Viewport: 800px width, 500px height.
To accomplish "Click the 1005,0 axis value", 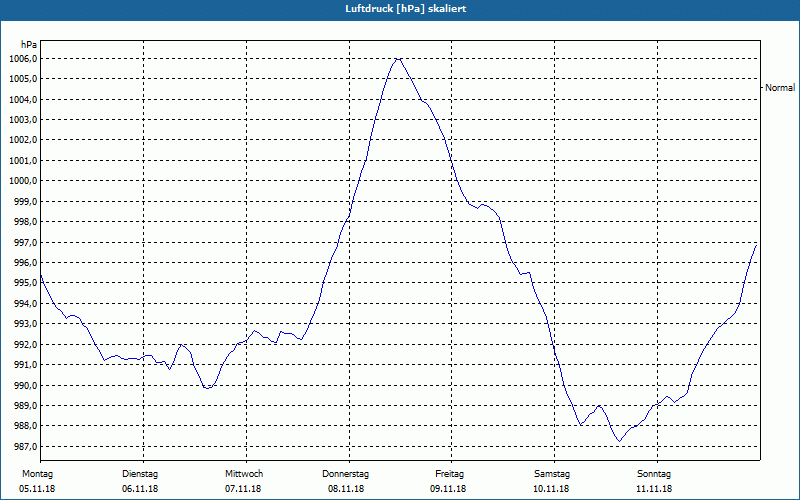I will tap(23, 79).
